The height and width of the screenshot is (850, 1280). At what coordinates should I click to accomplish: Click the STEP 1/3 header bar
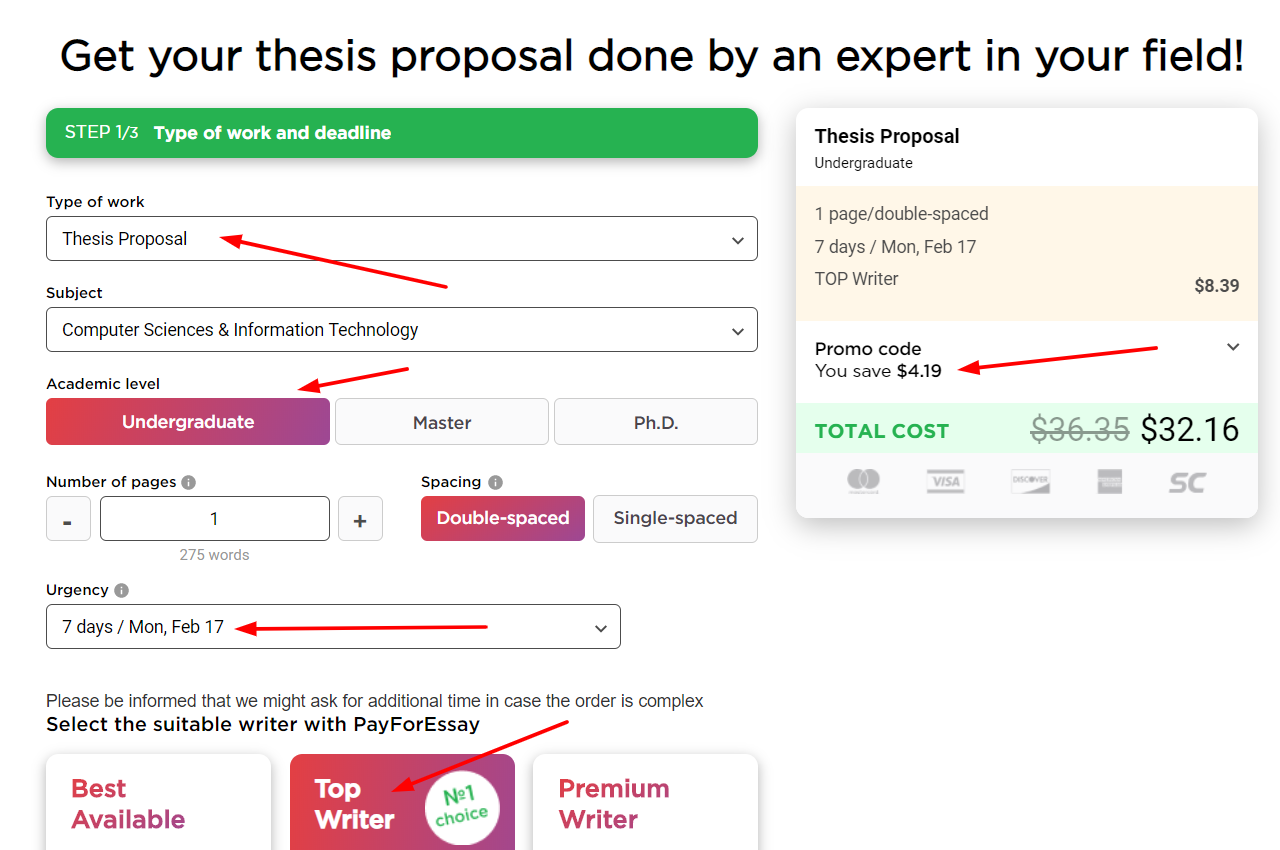[401, 132]
